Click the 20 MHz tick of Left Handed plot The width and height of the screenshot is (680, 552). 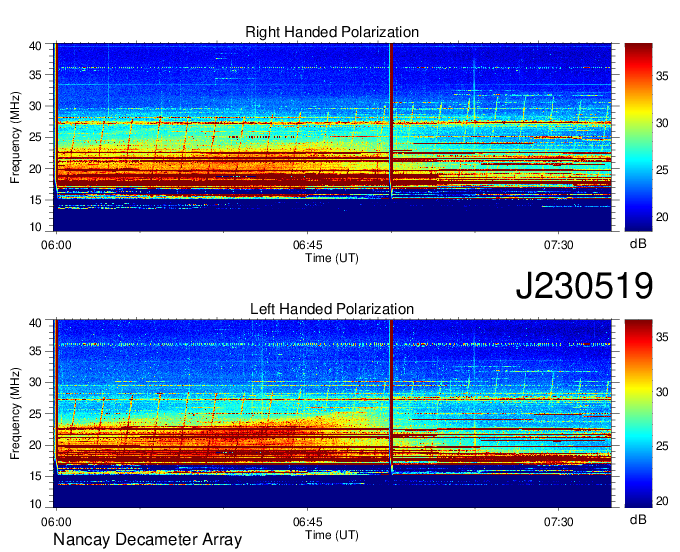[x=35, y=445]
